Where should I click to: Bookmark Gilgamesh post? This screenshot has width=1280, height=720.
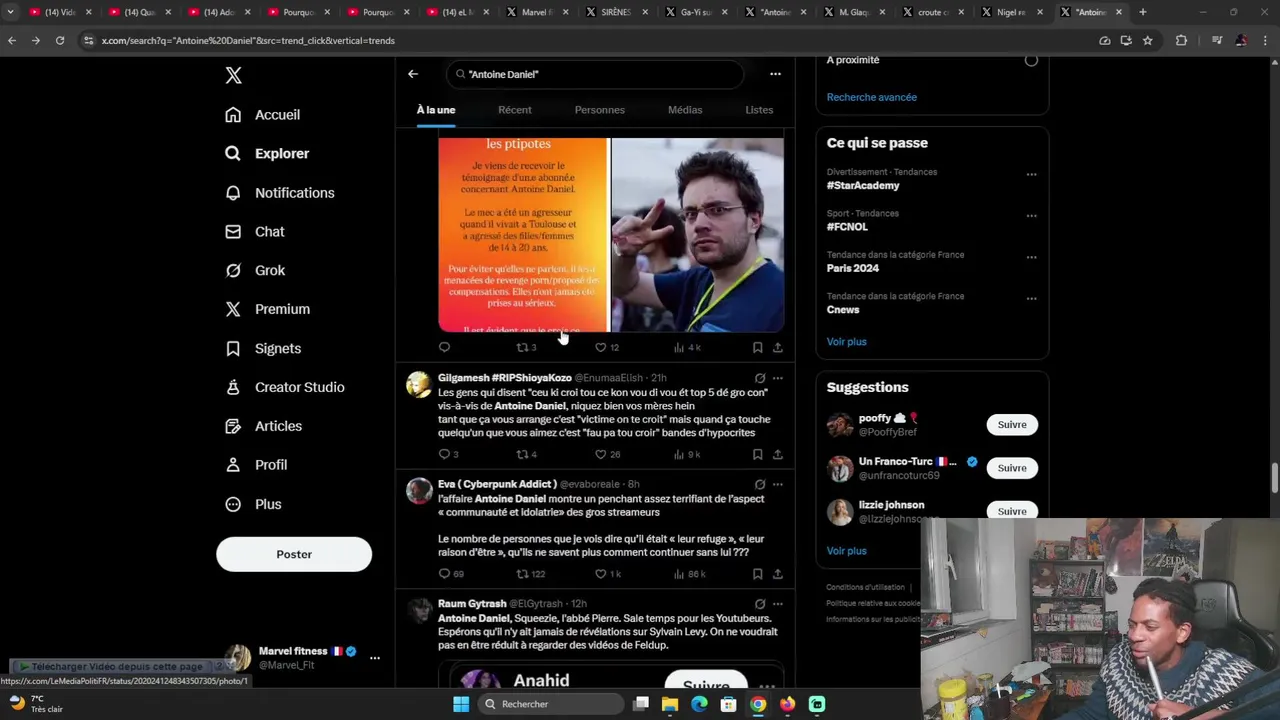757,455
